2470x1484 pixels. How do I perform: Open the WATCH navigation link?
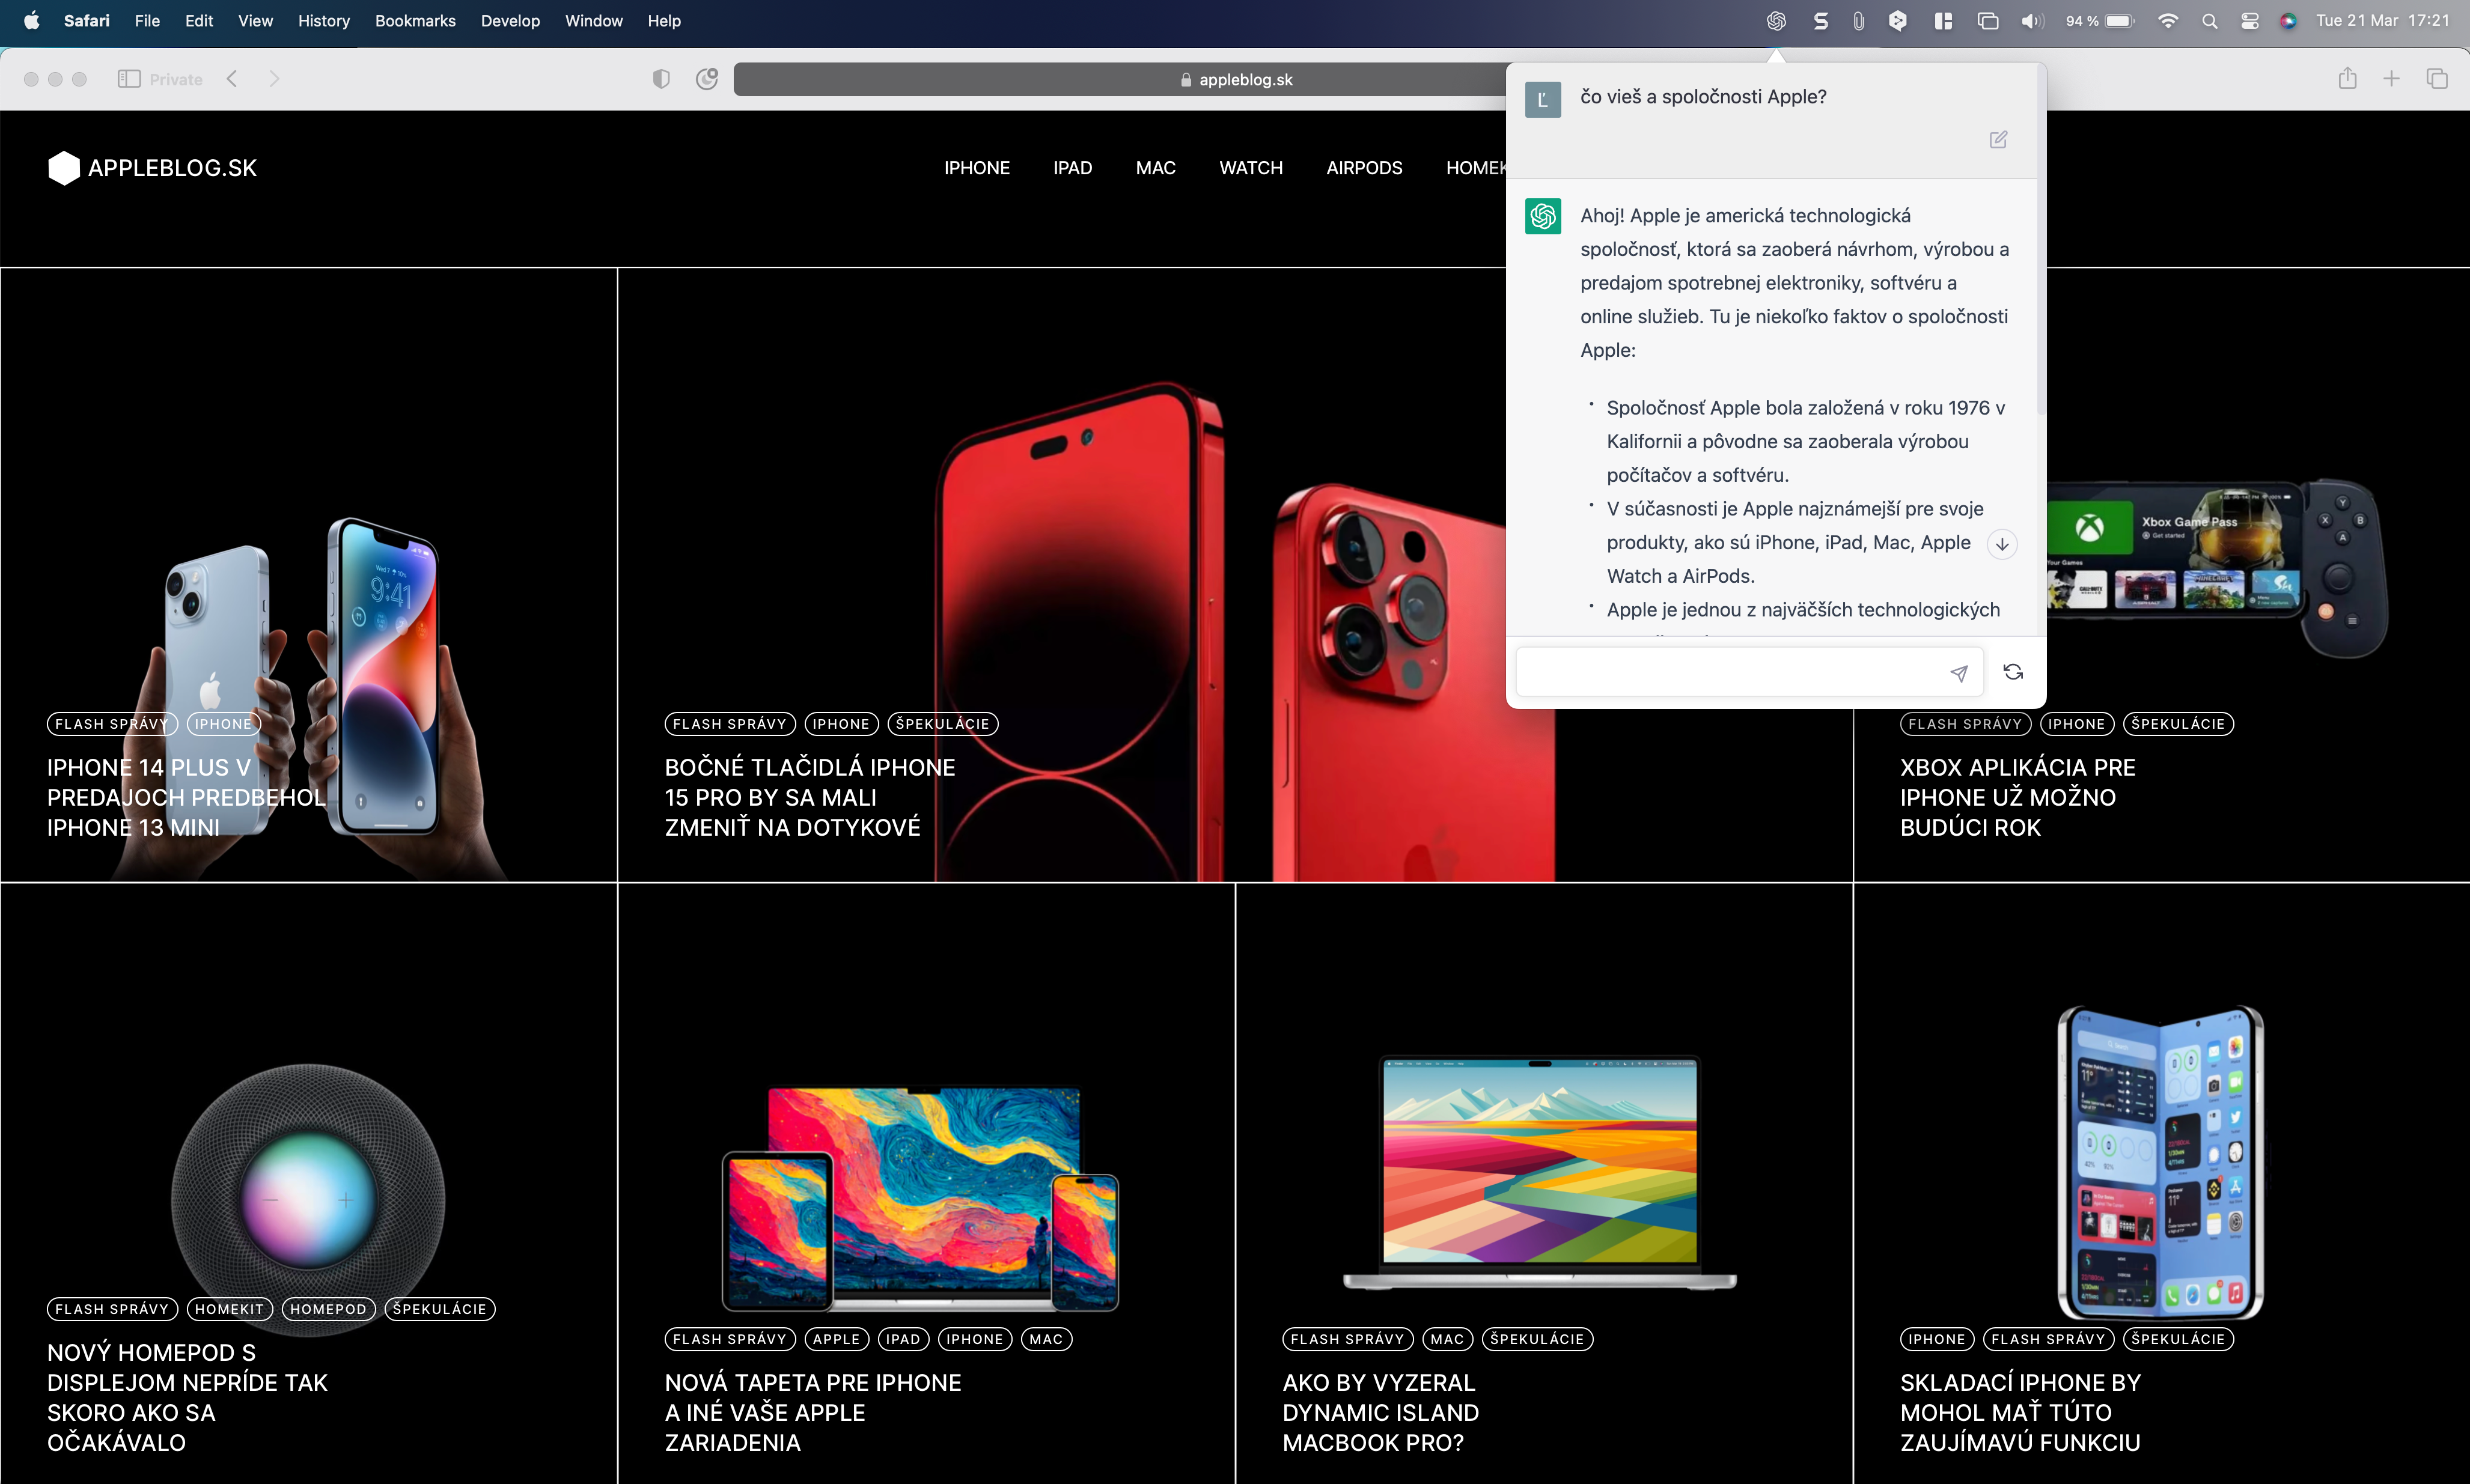1250,168
